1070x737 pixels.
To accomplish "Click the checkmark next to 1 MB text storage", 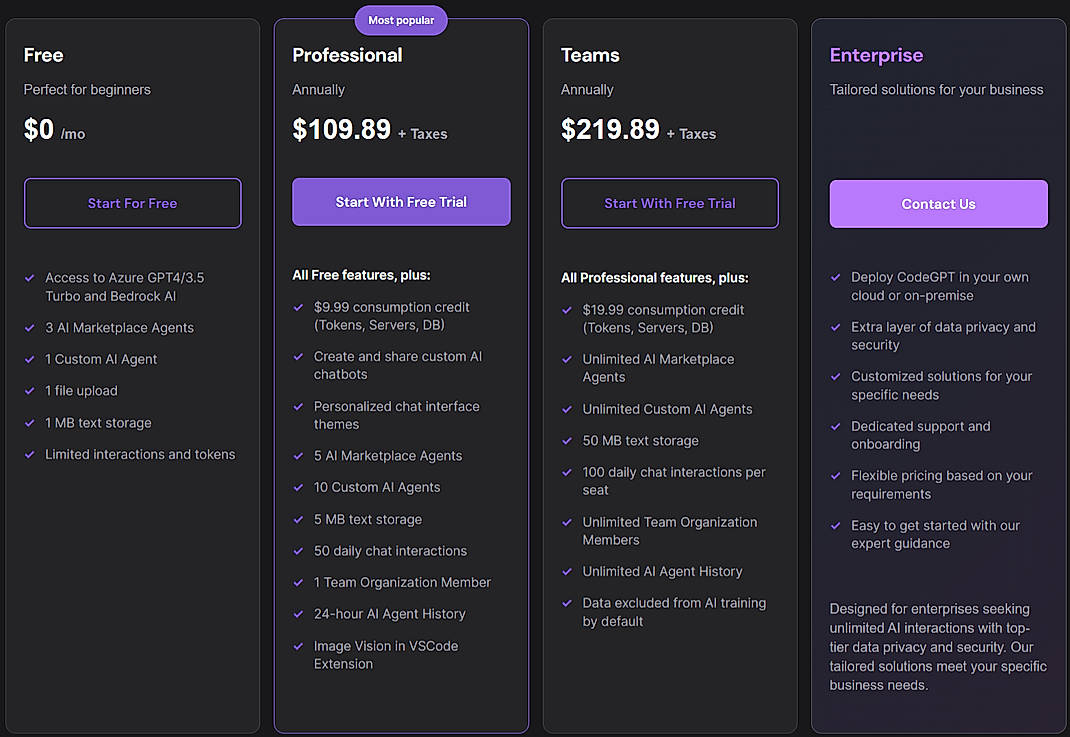I will pos(29,423).
